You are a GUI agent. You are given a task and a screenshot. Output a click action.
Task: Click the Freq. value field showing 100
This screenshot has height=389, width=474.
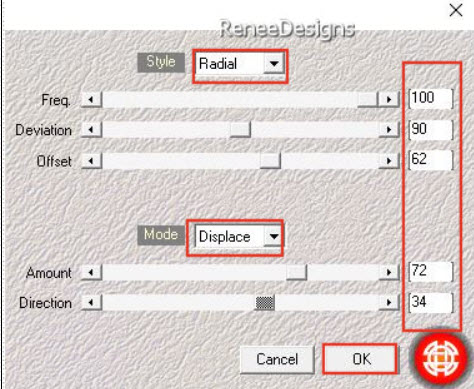point(431,98)
